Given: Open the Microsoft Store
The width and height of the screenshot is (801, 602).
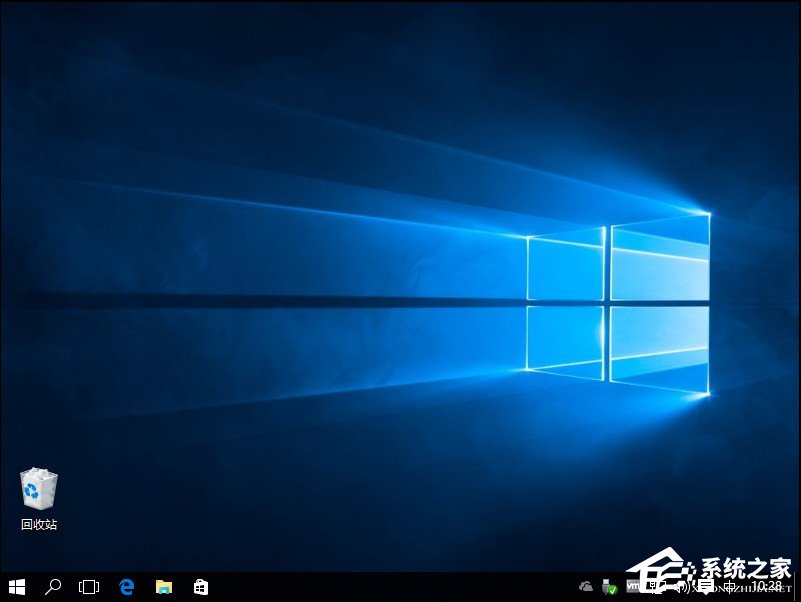Looking at the screenshot, I should pyautogui.click(x=200, y=588).
